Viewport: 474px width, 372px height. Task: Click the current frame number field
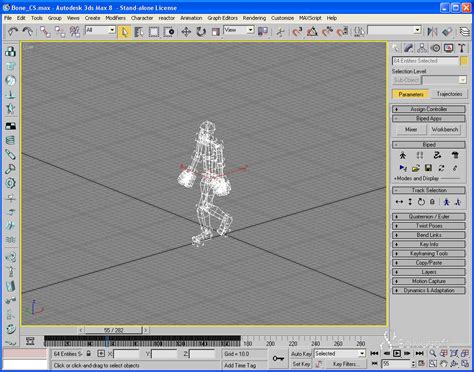pyautogui.click(x=395, y=364)
